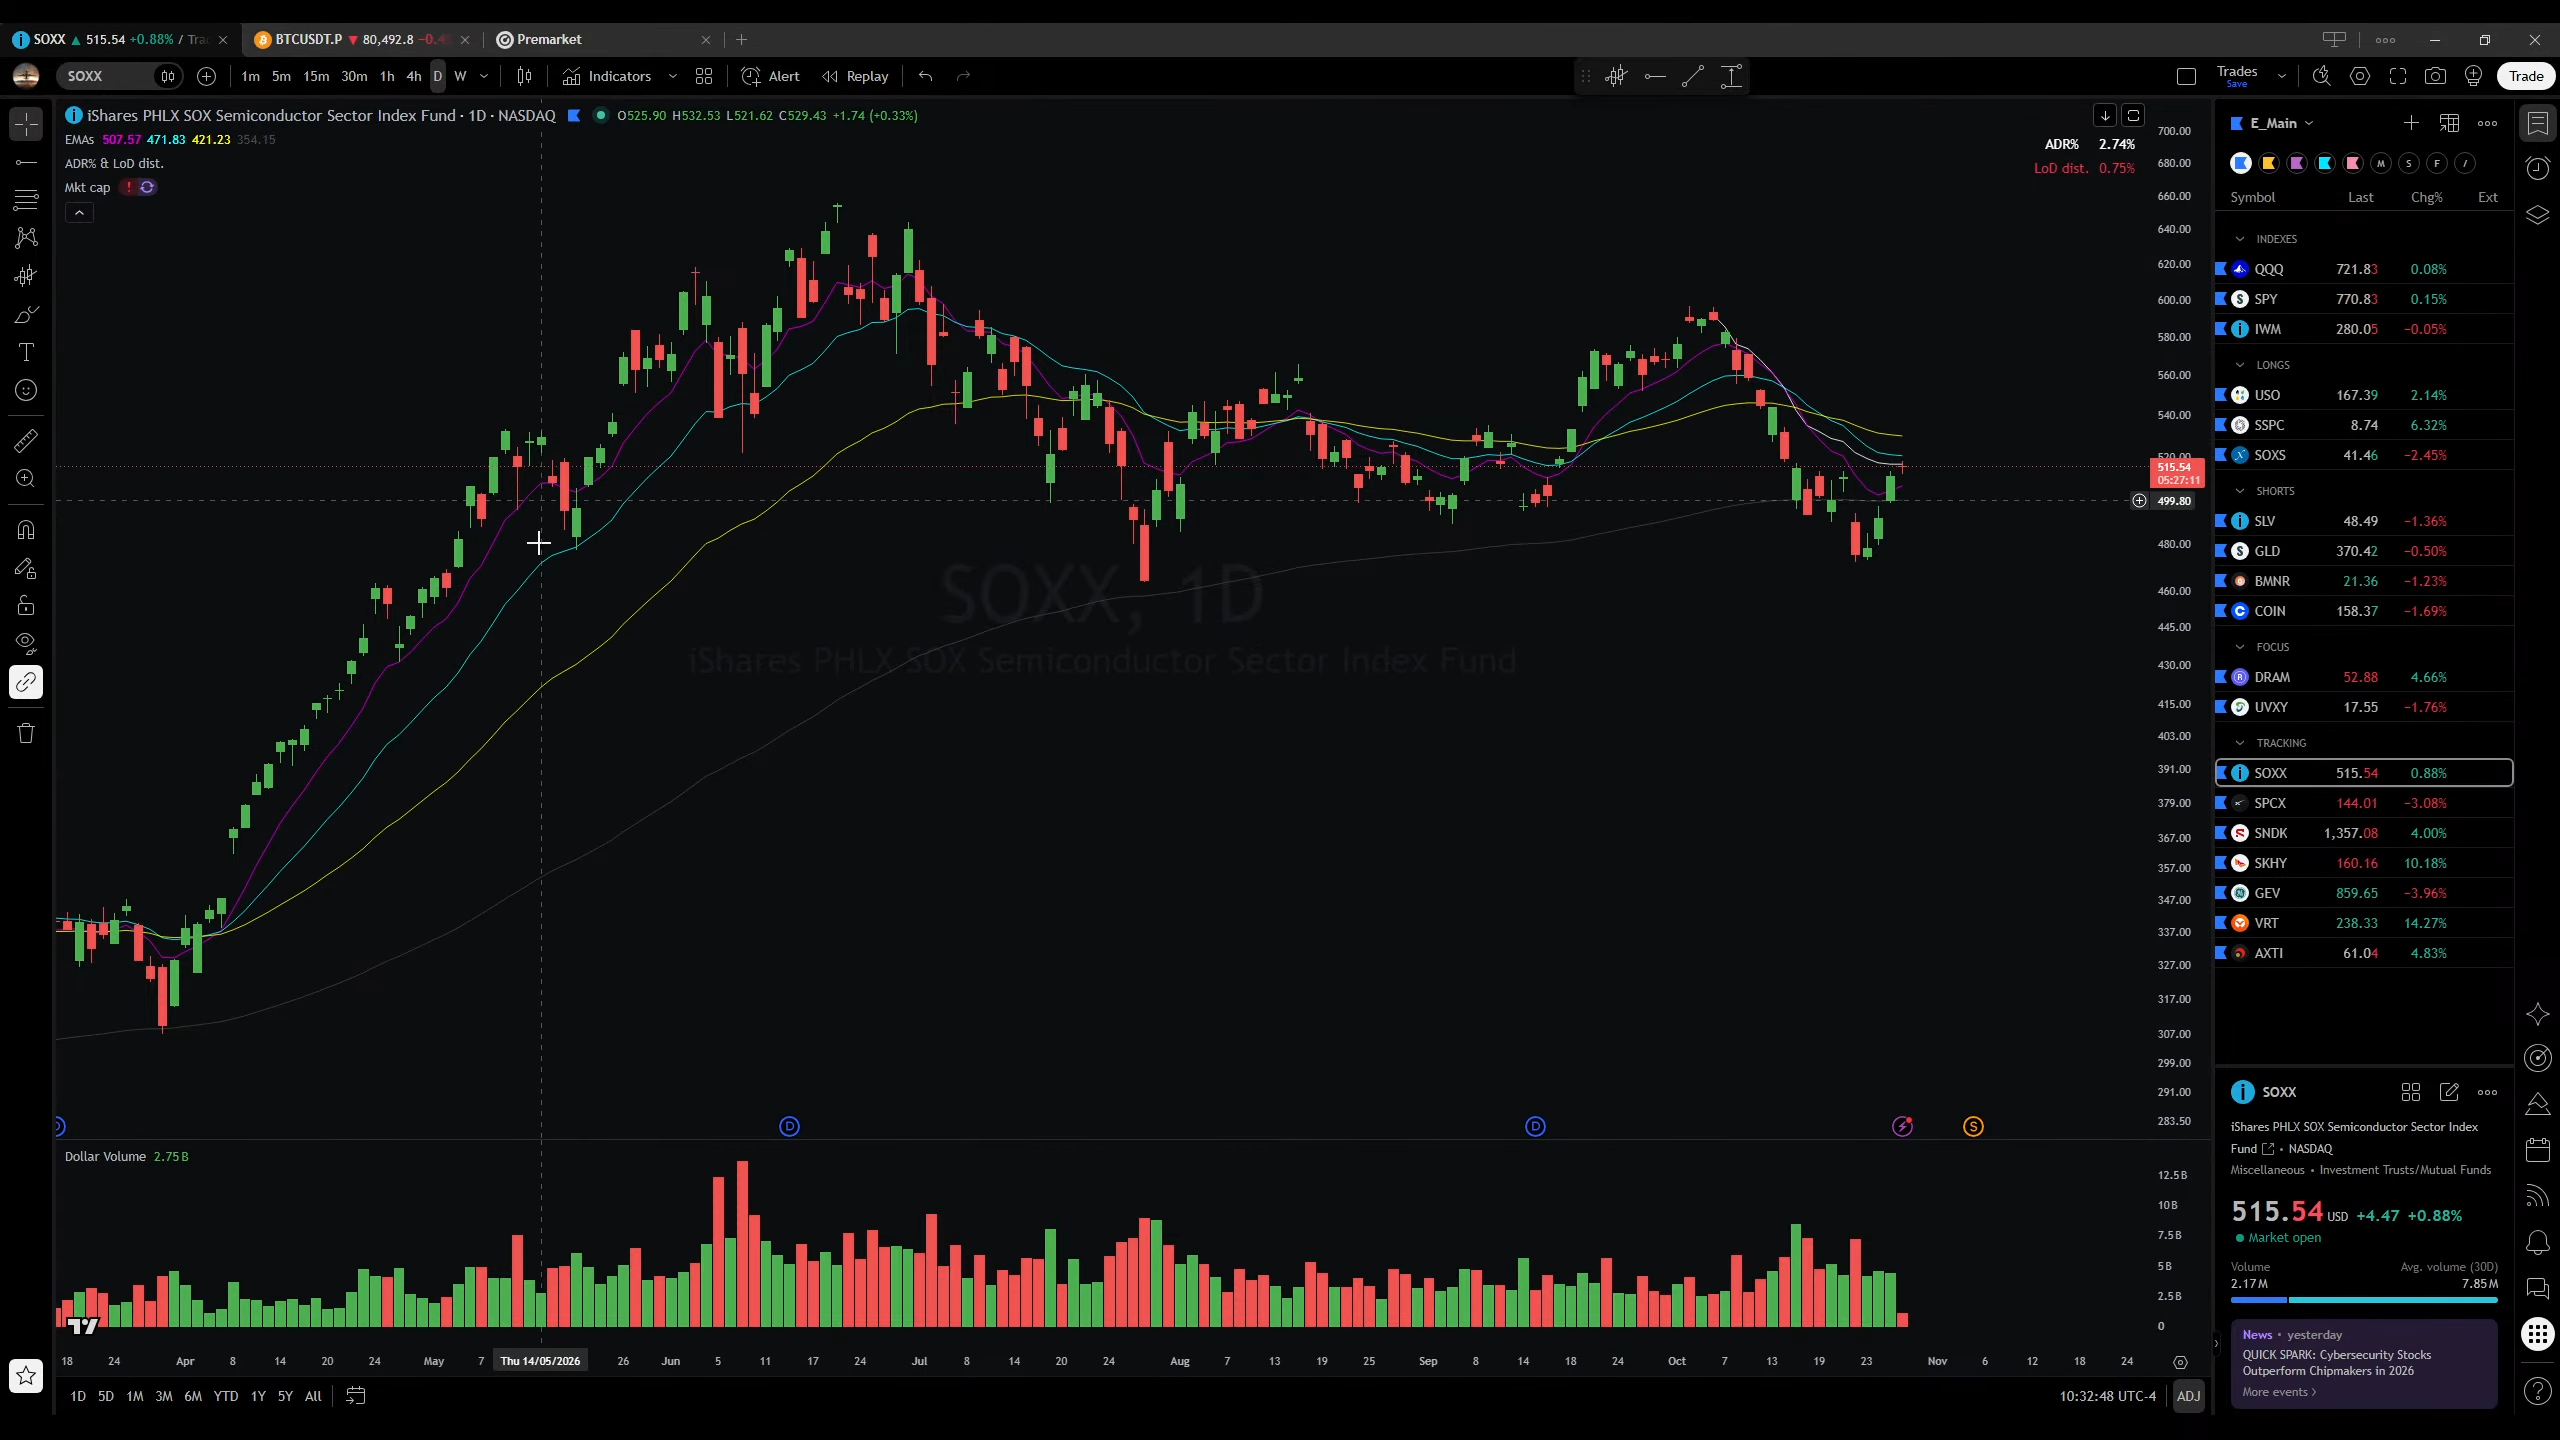
Task: Activate the zoom in tool
Action: 26,478
